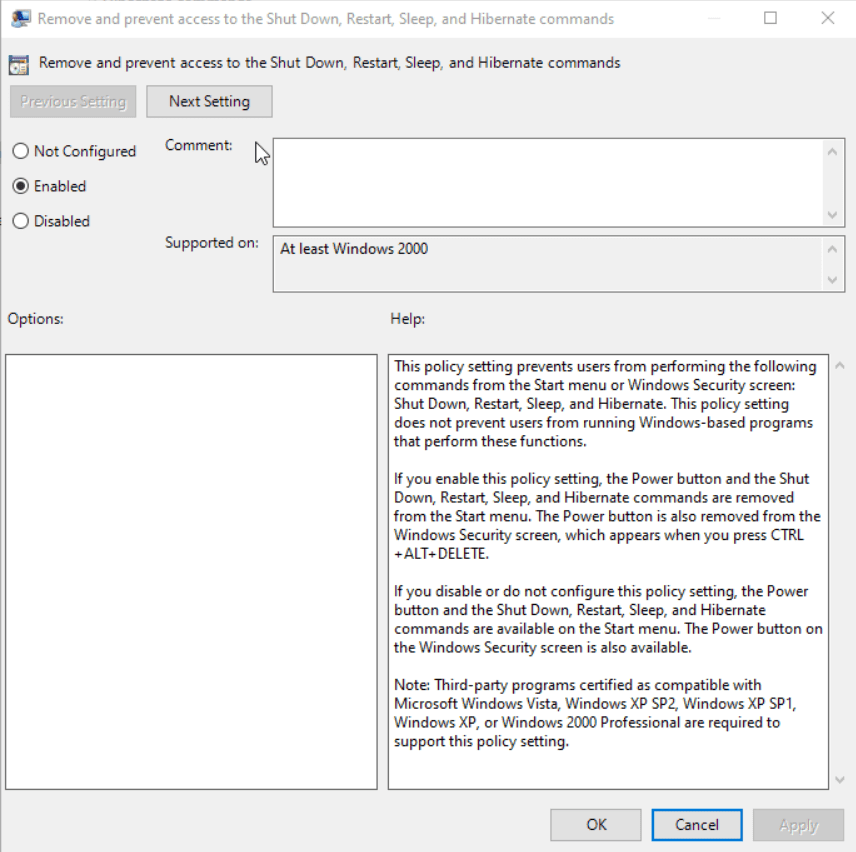Click inside the Comment text box

[x=549, y=183]
